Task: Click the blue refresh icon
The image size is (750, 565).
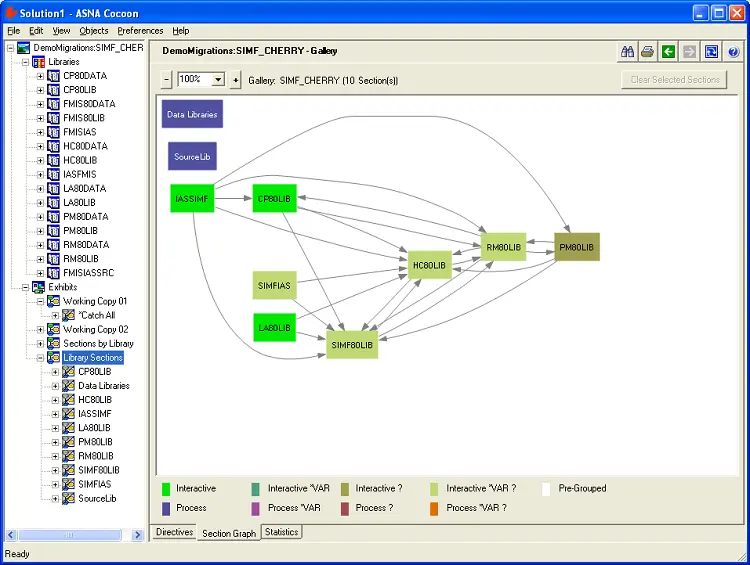Action: [711, 52]
